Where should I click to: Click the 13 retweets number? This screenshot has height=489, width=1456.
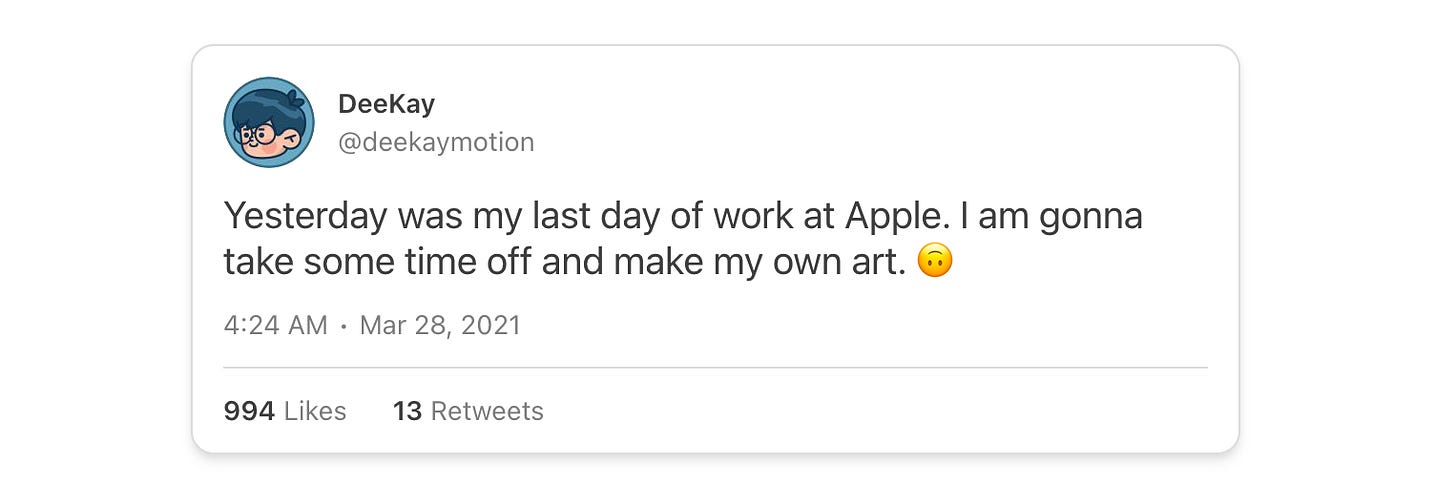[407, 411]
